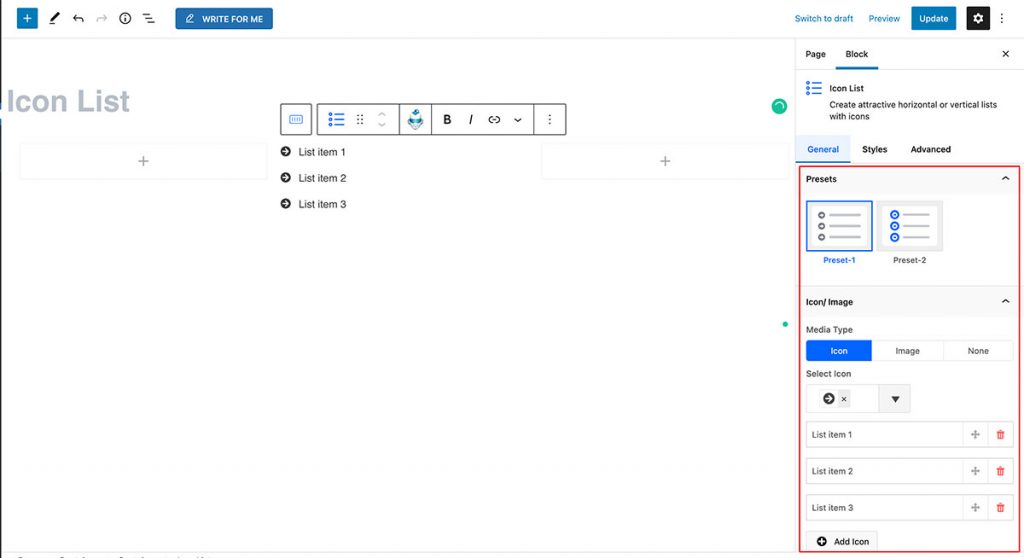The image size is (1024, 558).
Task: Close the settings sidebar
Action: (1005, 54)
